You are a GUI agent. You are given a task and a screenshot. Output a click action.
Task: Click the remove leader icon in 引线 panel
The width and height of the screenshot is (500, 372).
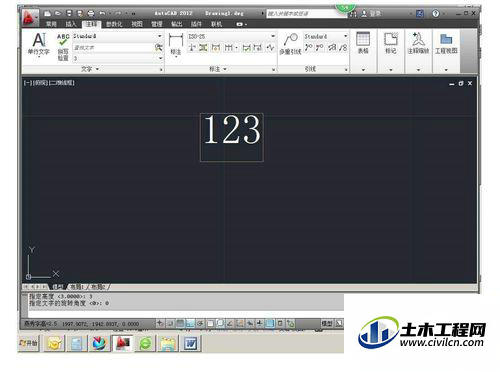click(x=320, y=48)
